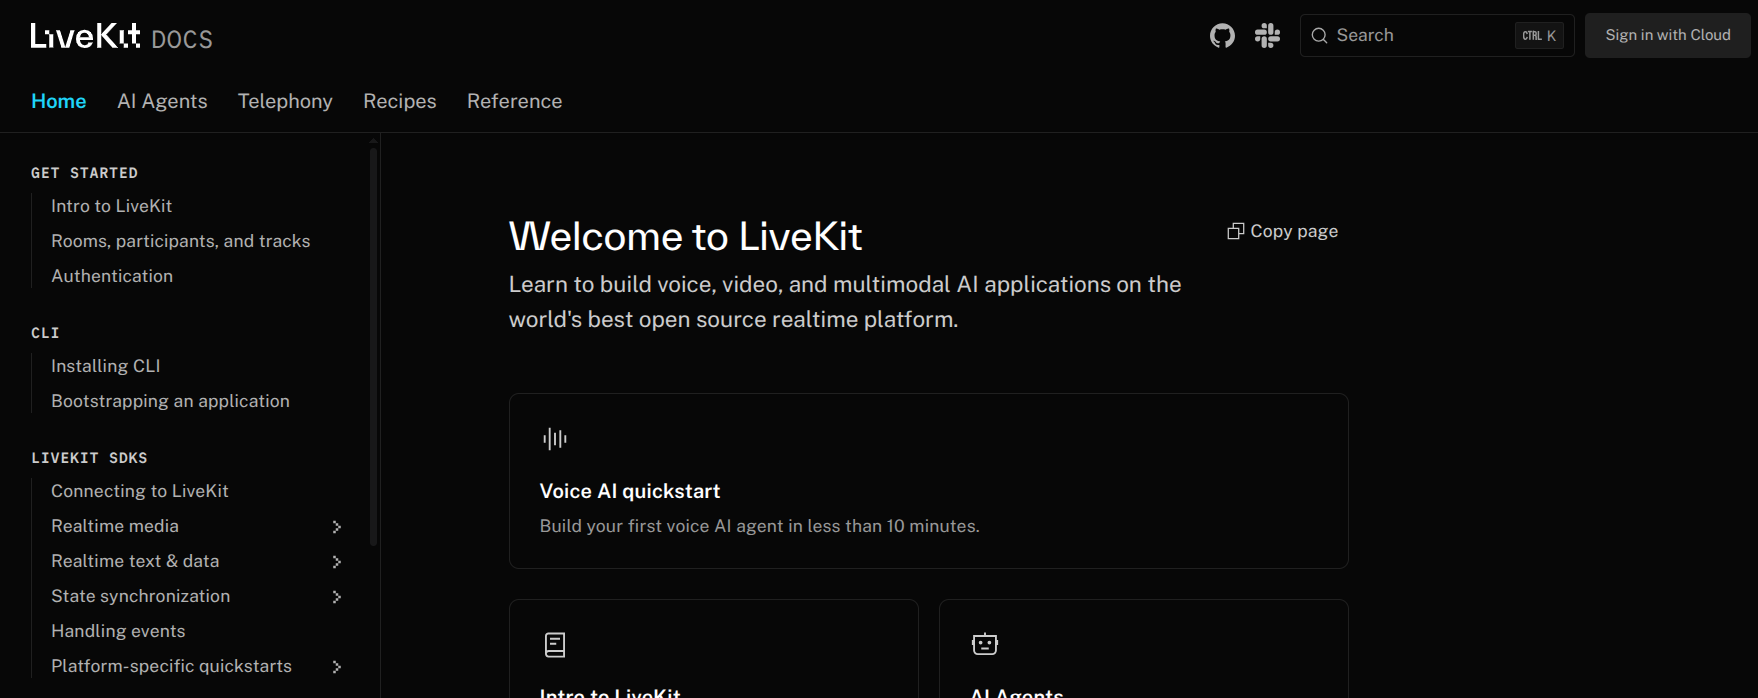Viewport: 1758px width, 698px height.
Task: Select the Home tab
Action: [x=59, y=101]
